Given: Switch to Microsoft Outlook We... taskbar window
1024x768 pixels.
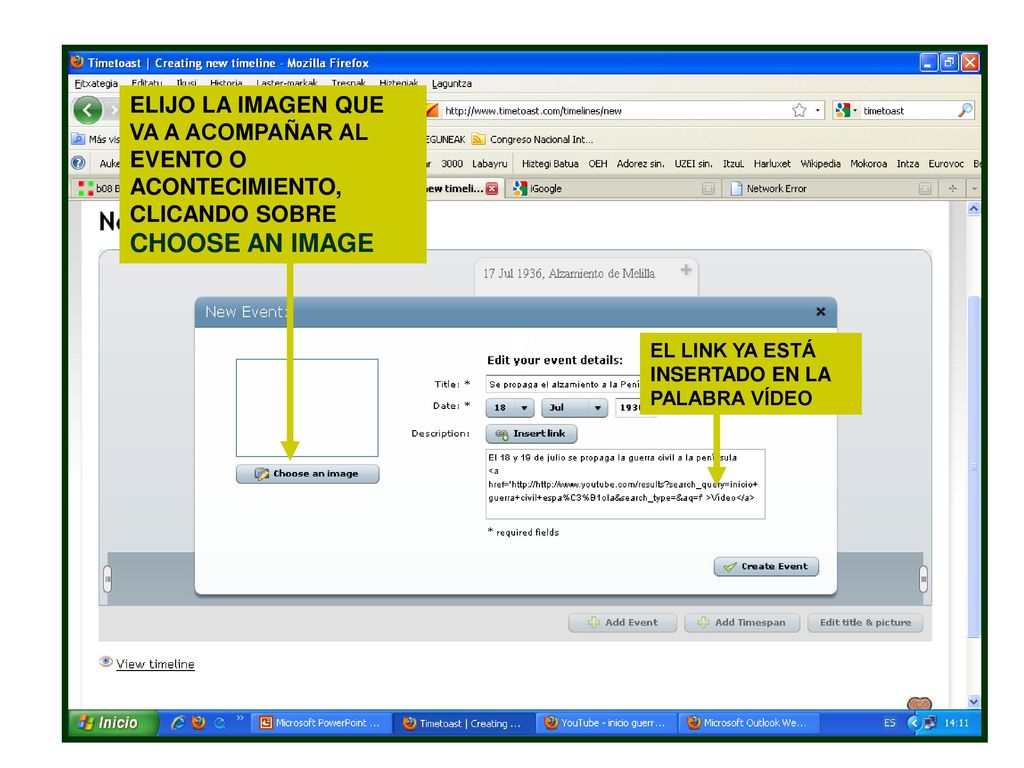Looking at the screenshot, I should tap(747, 723).
